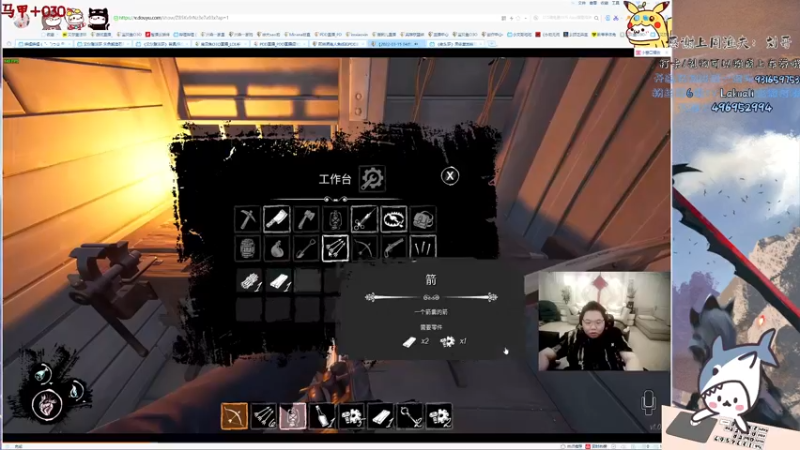Click the 工作台 workbench title
Viewport: 800px width, 450px height.
pyautogui.click(x=335, y=179)
